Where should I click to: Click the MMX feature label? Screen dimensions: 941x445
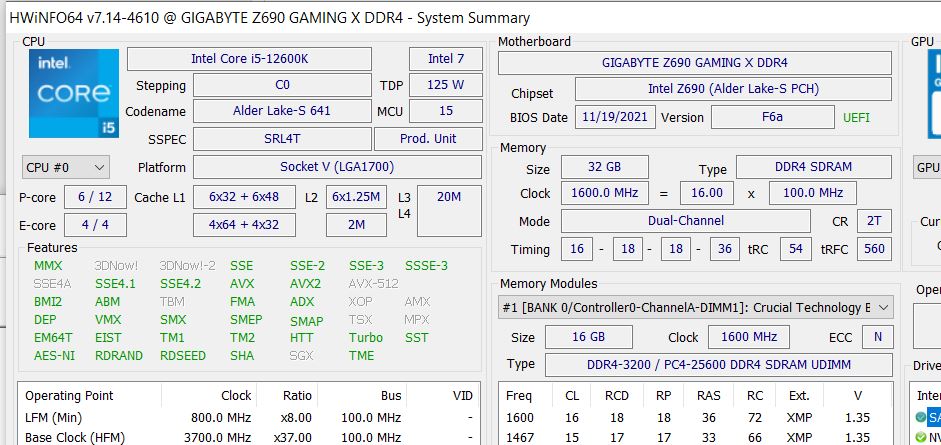pyautogui.click(x=48, y=266)
